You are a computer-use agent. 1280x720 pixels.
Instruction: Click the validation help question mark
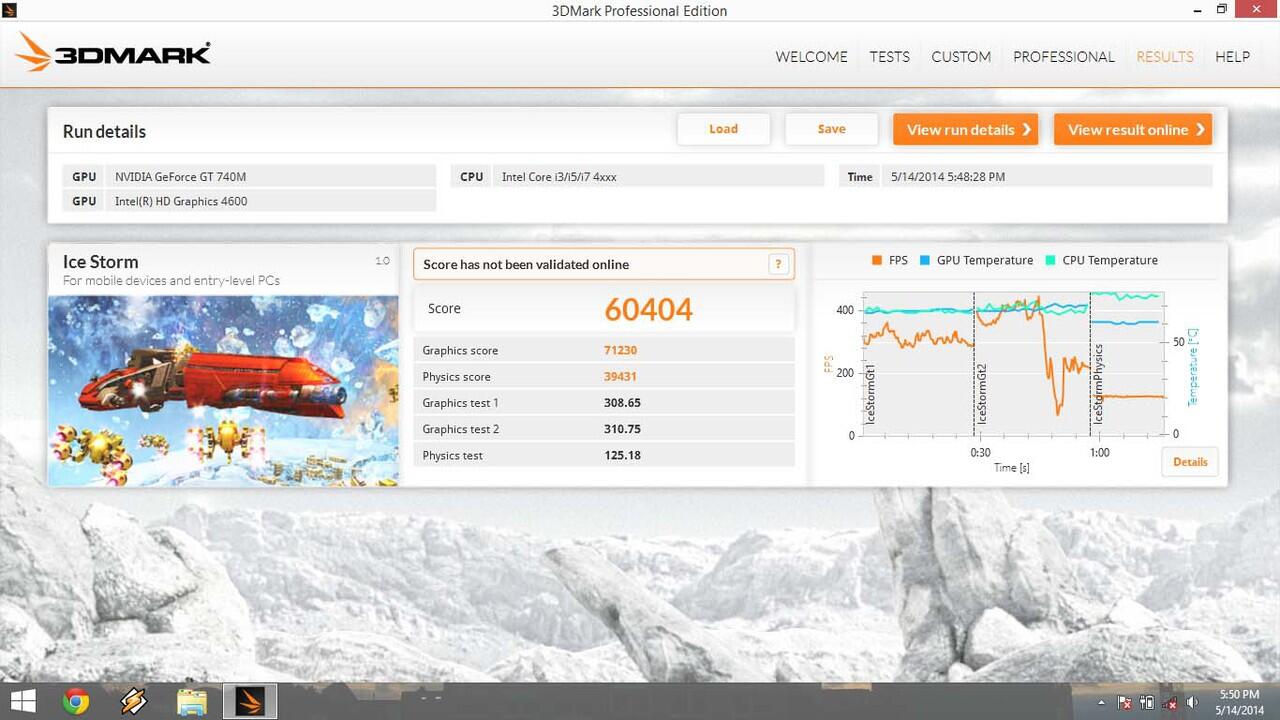[778, 264]
